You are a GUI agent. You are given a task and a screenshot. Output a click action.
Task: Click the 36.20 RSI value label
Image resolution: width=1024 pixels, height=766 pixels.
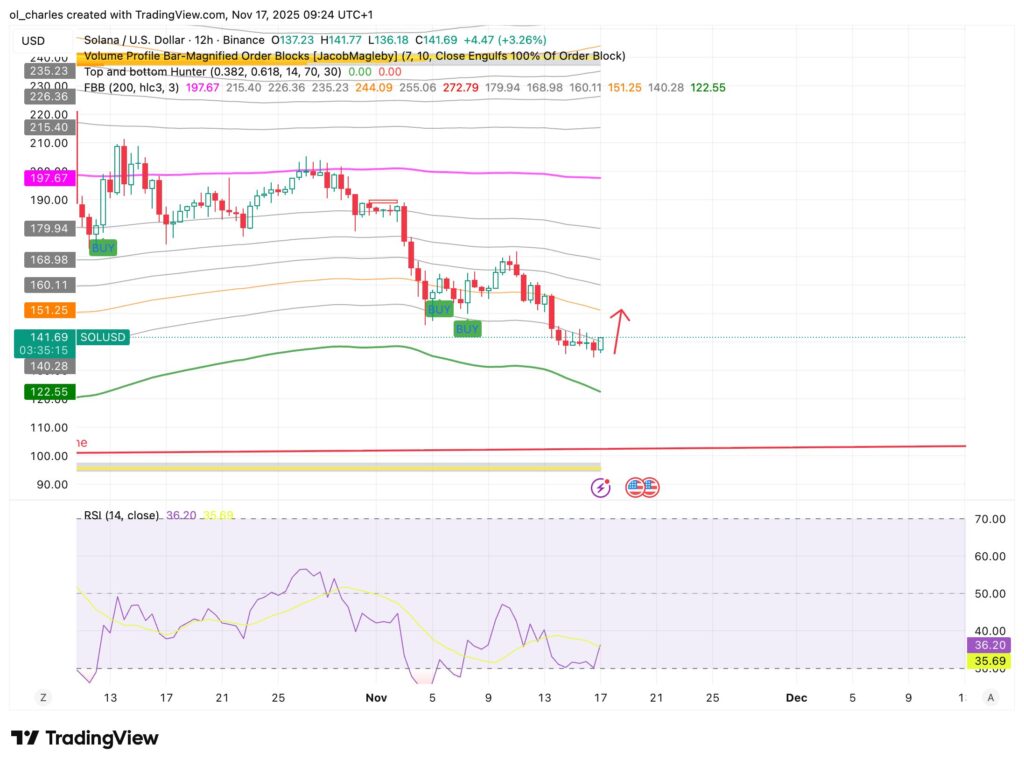987,645
